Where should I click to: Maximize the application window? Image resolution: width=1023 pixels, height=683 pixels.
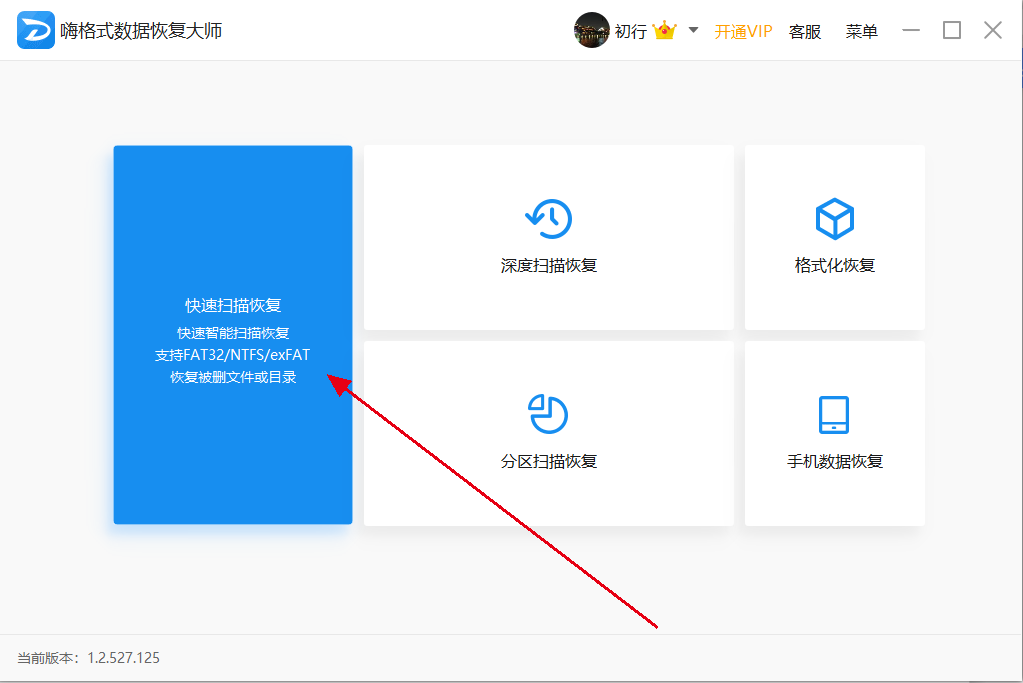(x=952, y=30)
